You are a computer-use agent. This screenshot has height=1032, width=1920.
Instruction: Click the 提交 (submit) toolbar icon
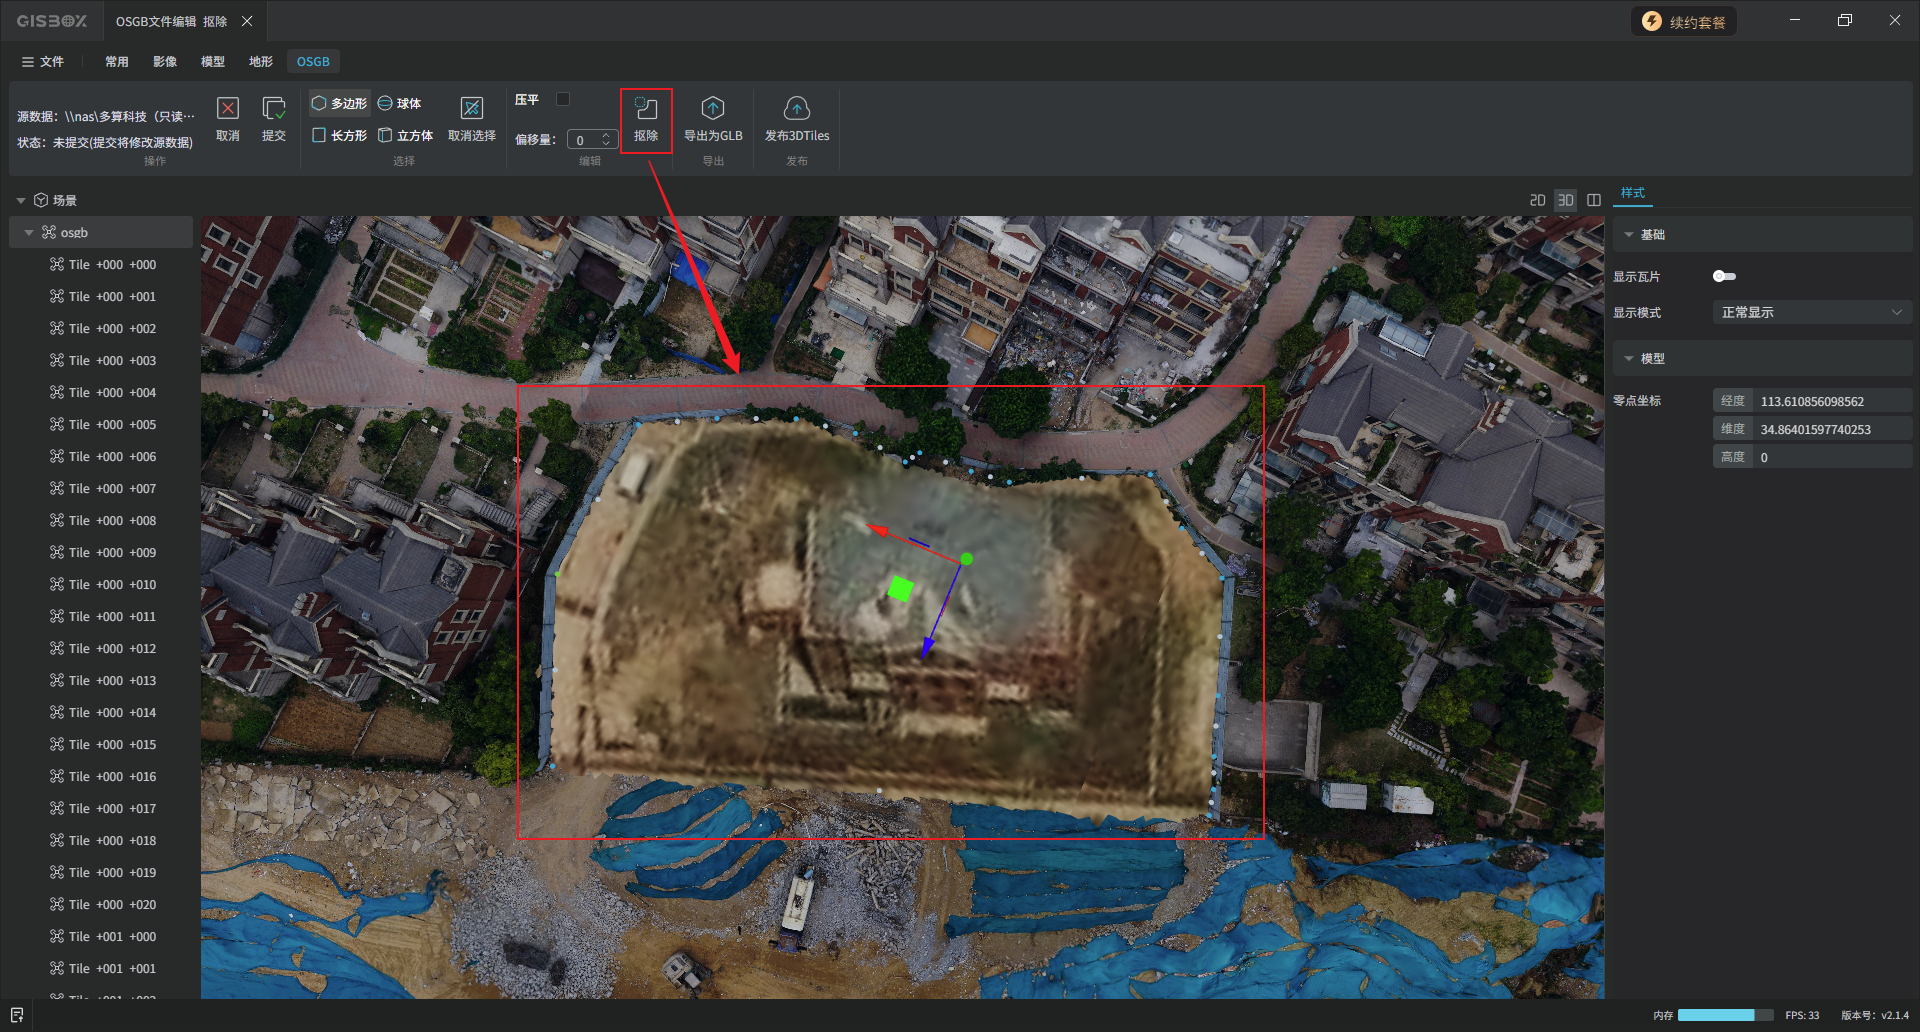[273, 109]
